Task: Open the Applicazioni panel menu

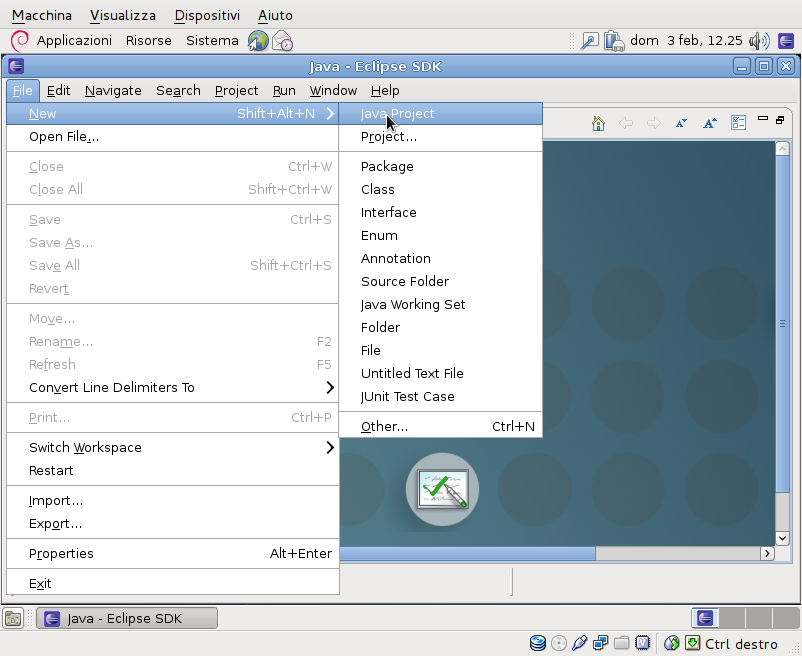Action: (74, 41)
